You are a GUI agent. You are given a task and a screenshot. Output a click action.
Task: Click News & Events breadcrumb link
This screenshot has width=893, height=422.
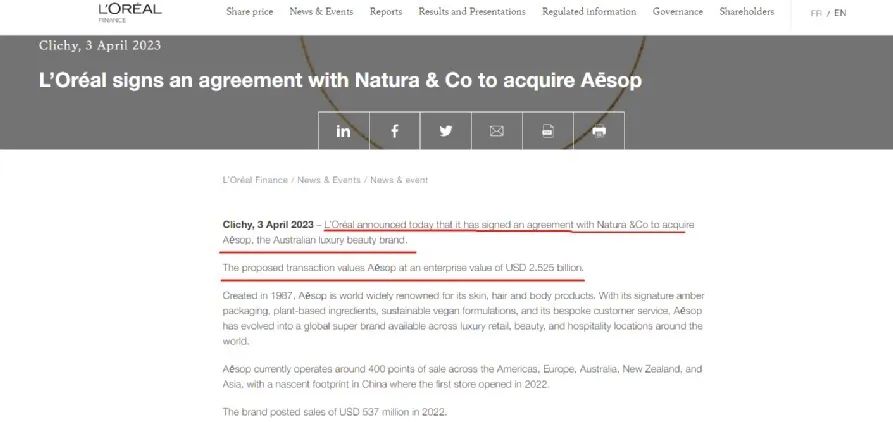(328, 180)
